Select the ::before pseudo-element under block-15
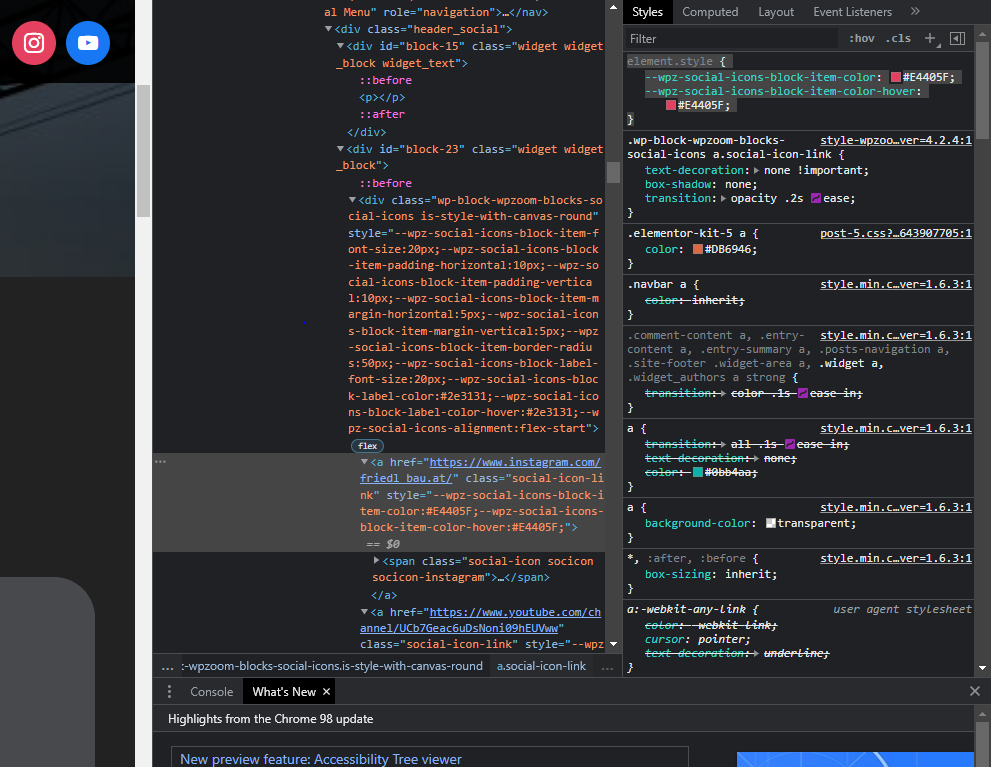This screenshot has height=767, width=991. [386, 80]
